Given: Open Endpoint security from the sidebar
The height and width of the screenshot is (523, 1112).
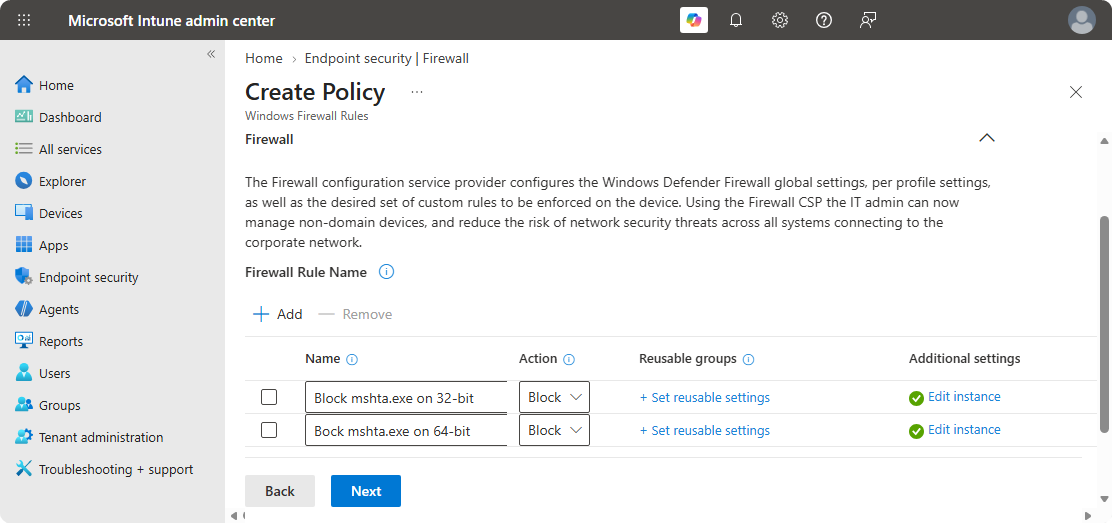Looking at the screenshot, I should coord(89,277).
